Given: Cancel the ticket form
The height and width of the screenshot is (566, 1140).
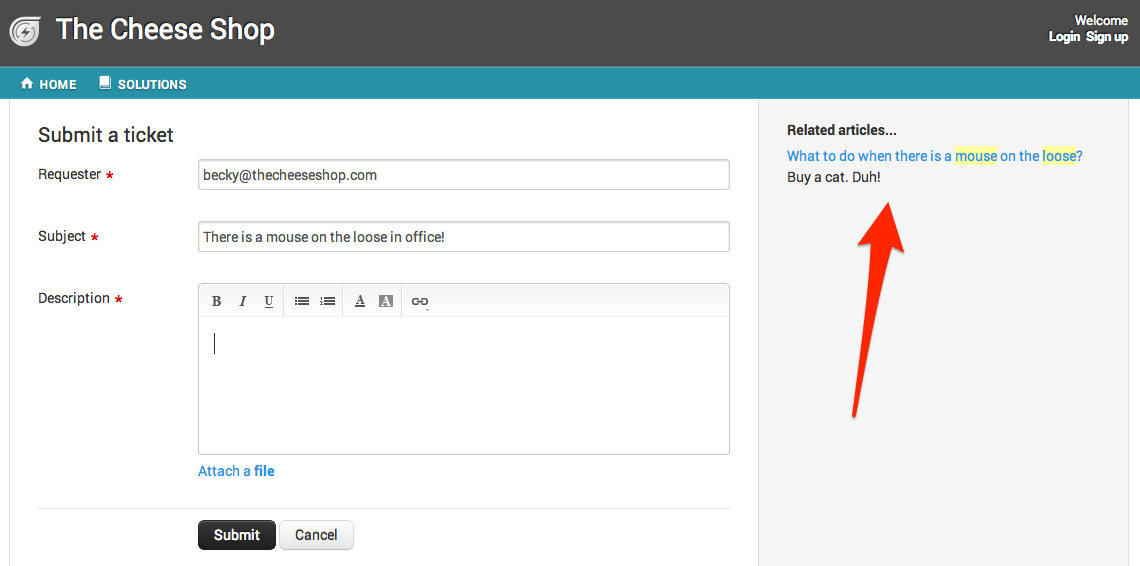Looking at the screenshot, I should tap(316, 535).
